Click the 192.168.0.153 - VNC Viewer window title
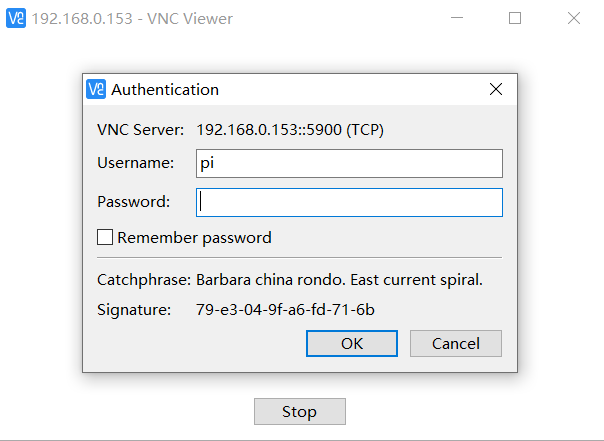Screen dimensions: 604x441 [132, 18]
